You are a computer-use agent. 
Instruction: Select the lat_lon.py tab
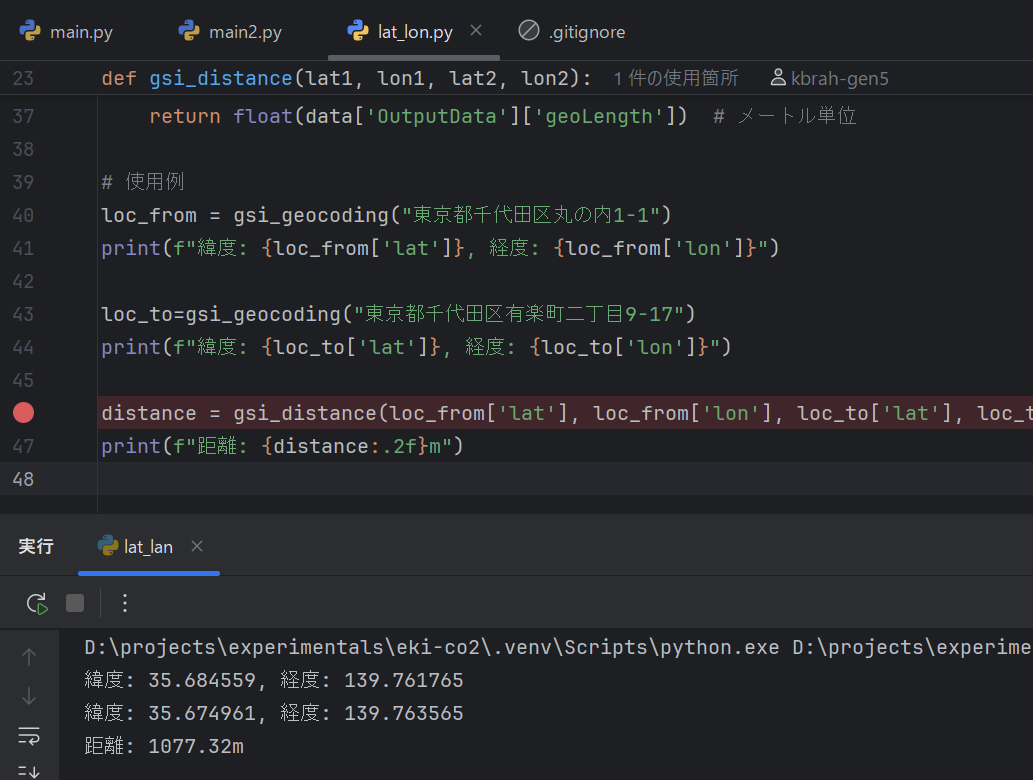[x=415, y=31]
